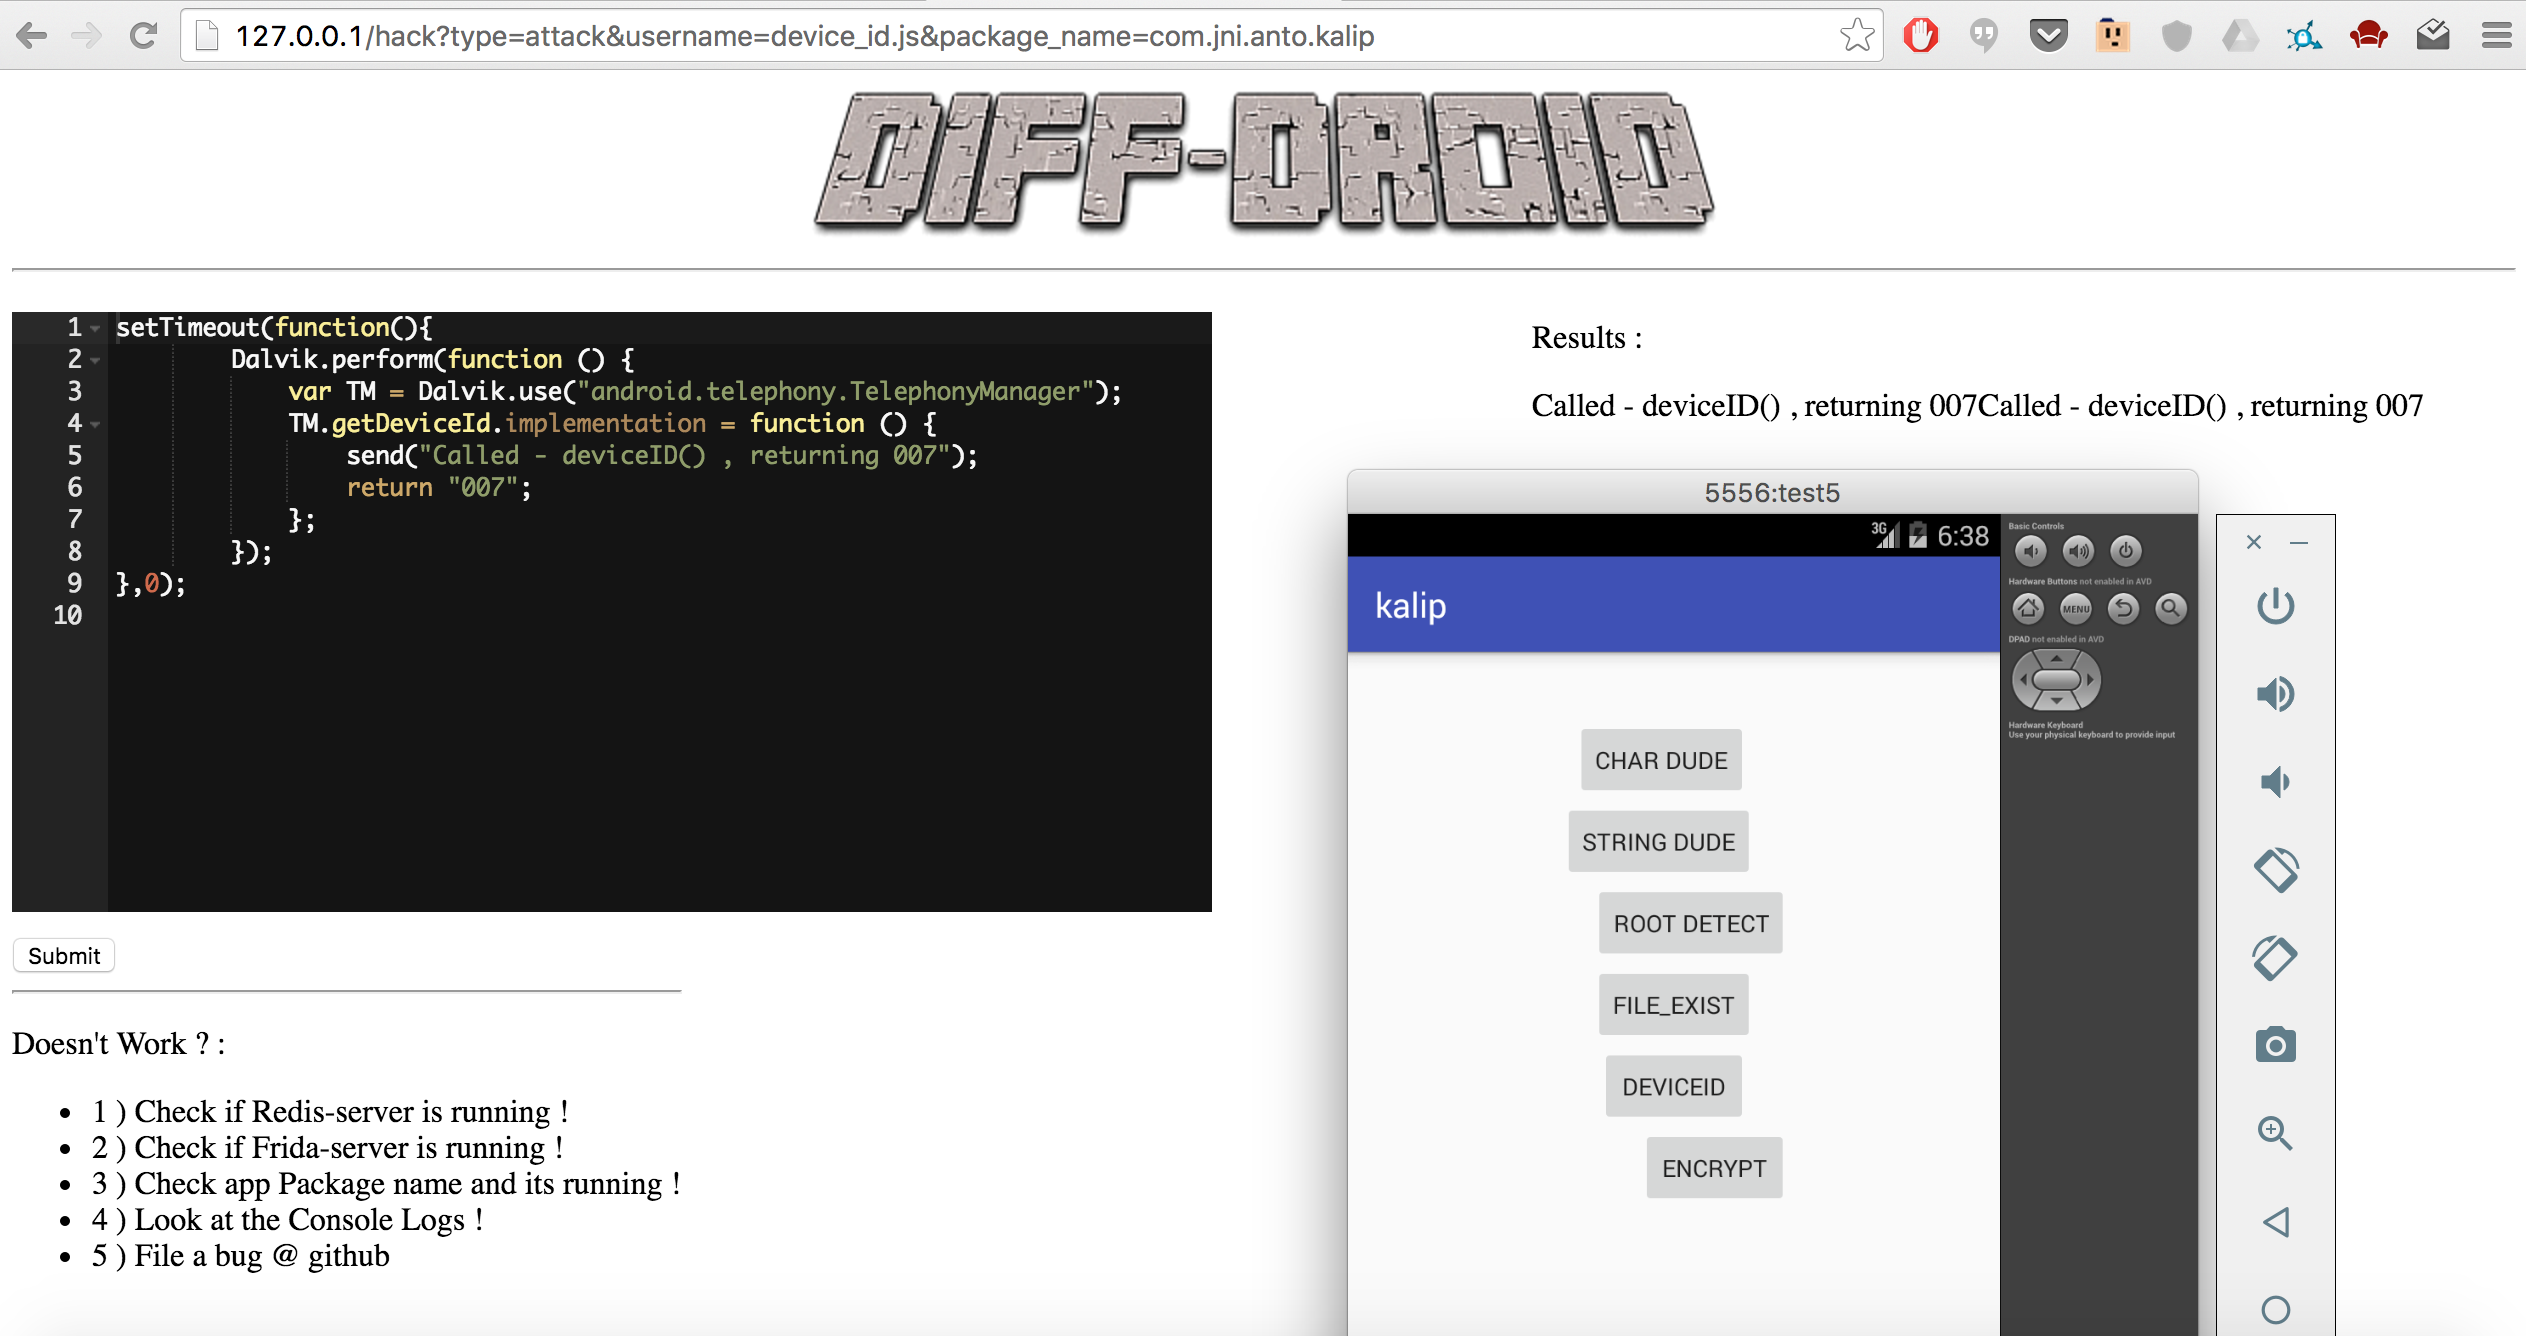This screenshot has width=2526, height=1336.
Task: Open the Chrome hamburger menu
Action: pyautogui.click(x=2496, y=36)
